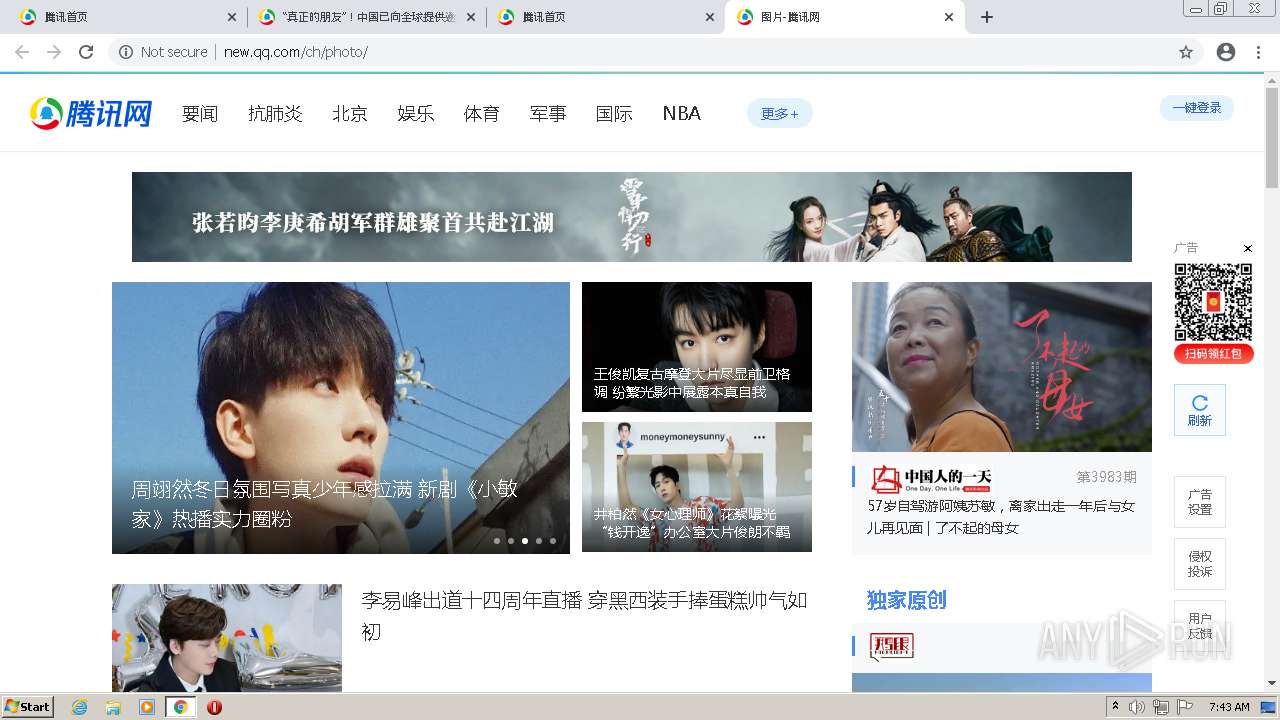
Task: Open the 张若昀李庚希 banner advertisement
Action: click(x=632, y=217)
